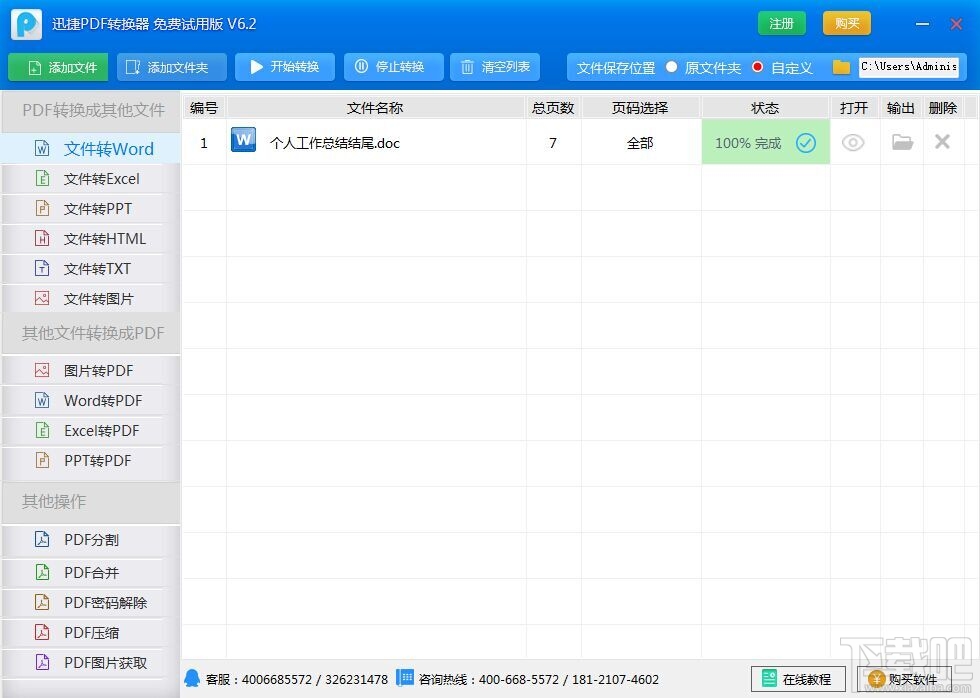
Task: Expand 其他文件转换成PDF section header
Action: 91,333
